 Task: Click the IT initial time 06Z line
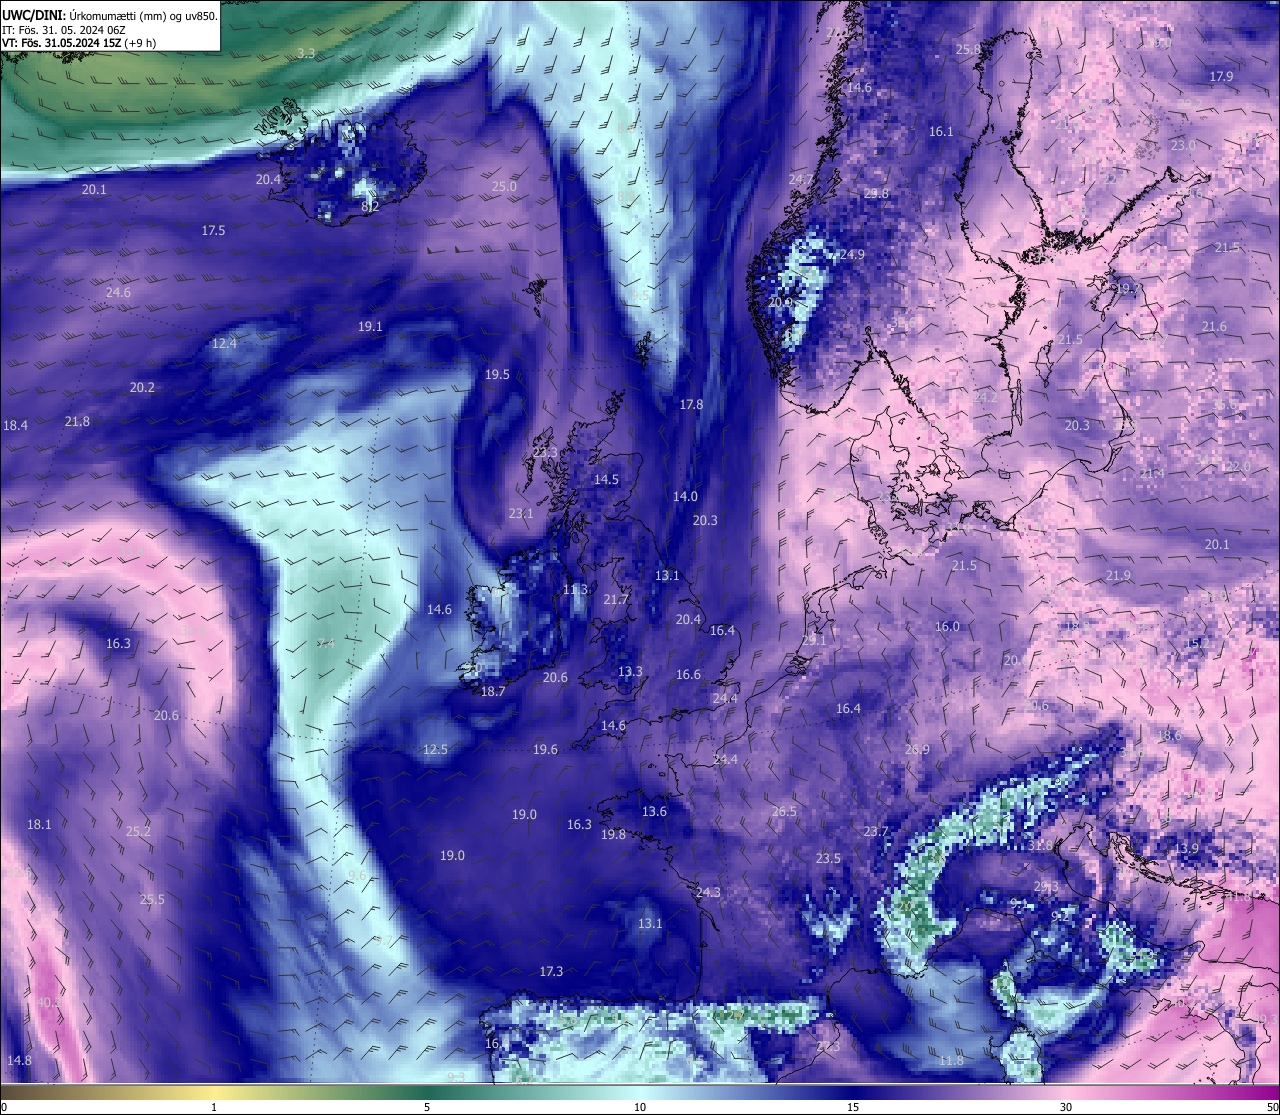(x=62, y=30)
